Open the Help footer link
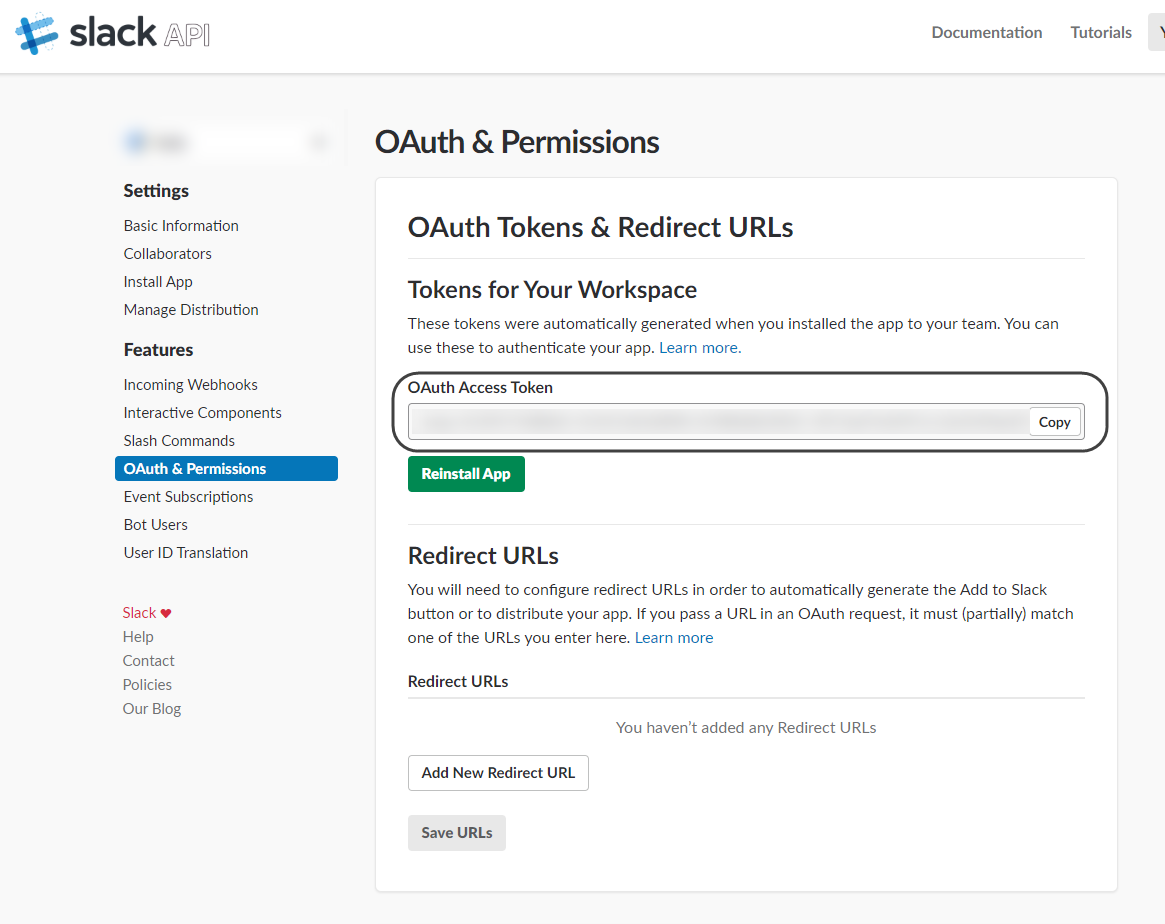1165x924 pixels. point(138,637)
